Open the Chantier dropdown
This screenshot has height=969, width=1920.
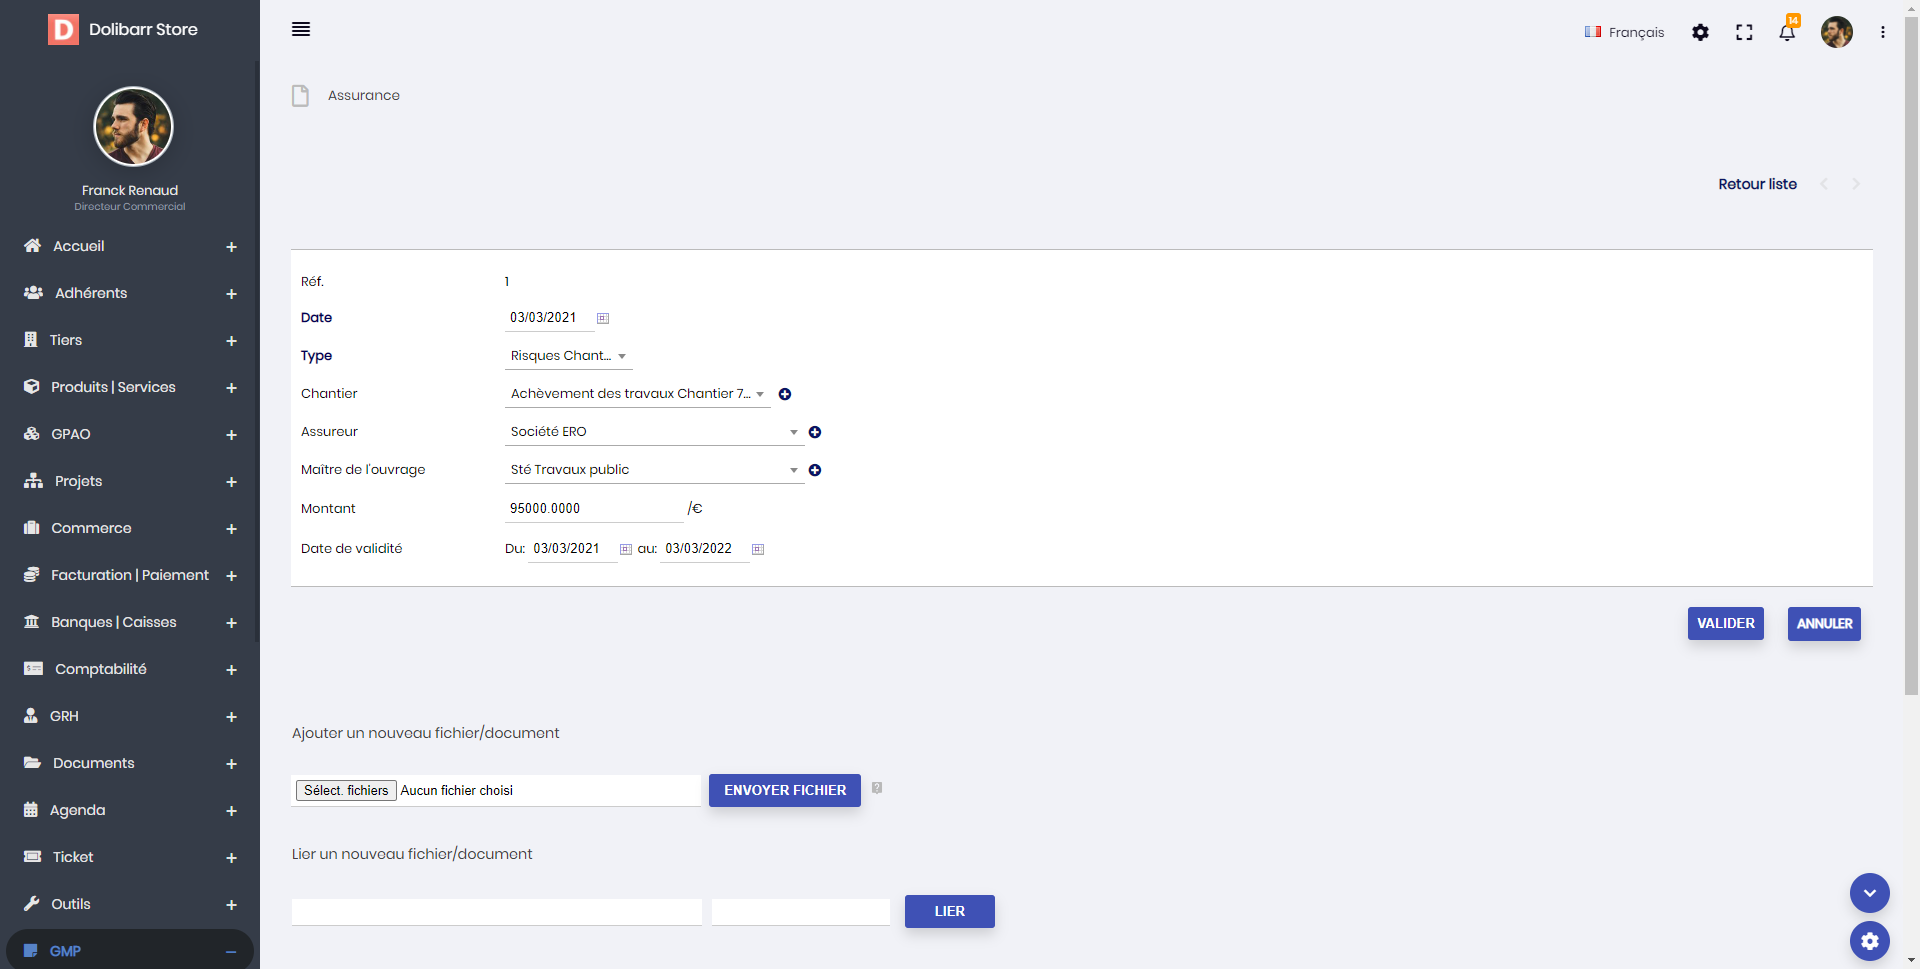(x=638, y=394)
